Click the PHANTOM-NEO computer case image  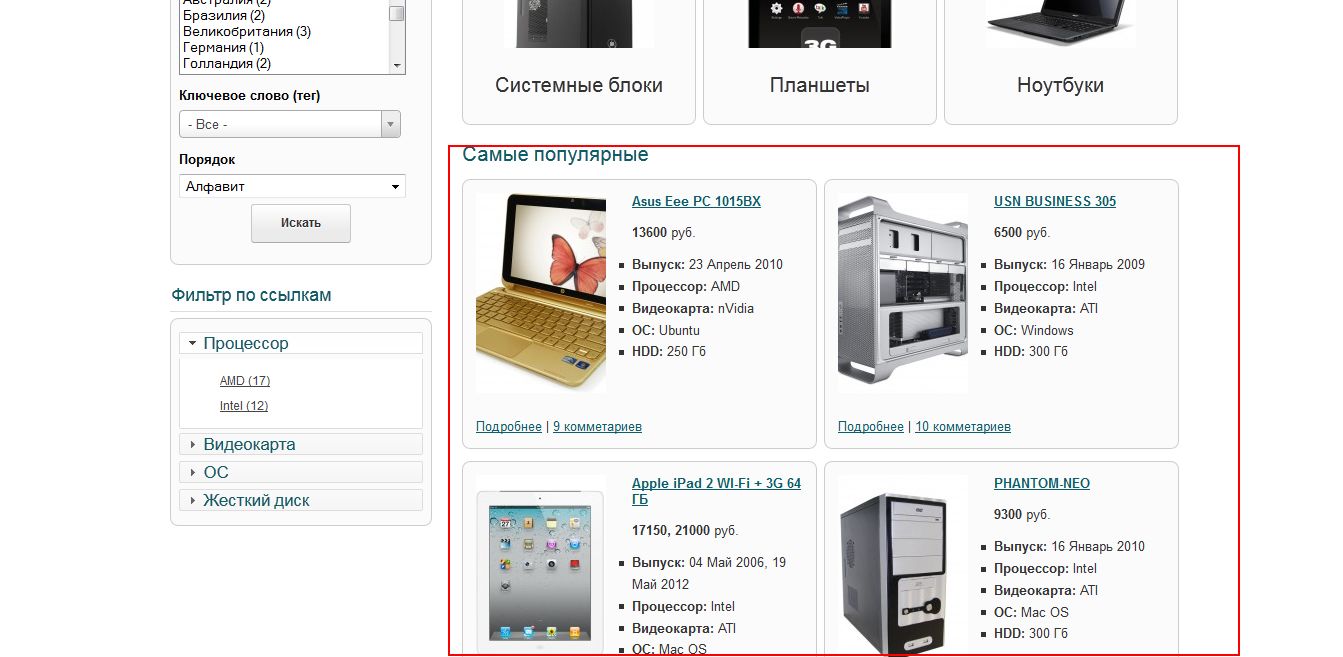[903, 566]
